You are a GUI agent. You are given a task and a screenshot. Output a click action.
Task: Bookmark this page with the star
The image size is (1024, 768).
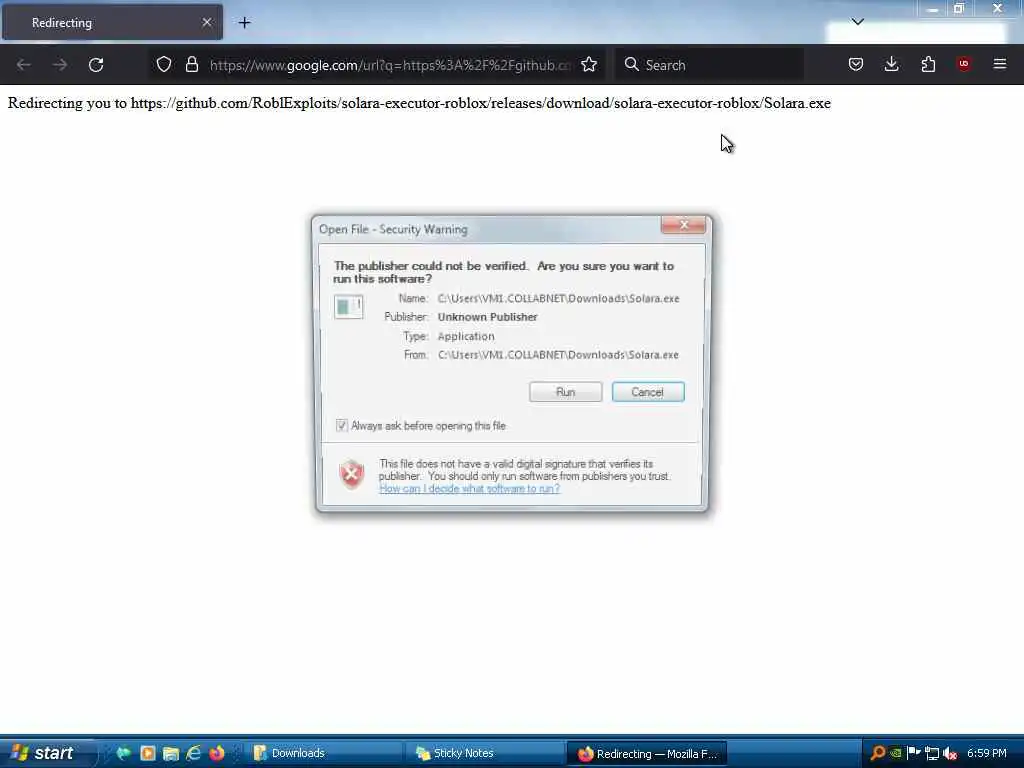point(589,65)
